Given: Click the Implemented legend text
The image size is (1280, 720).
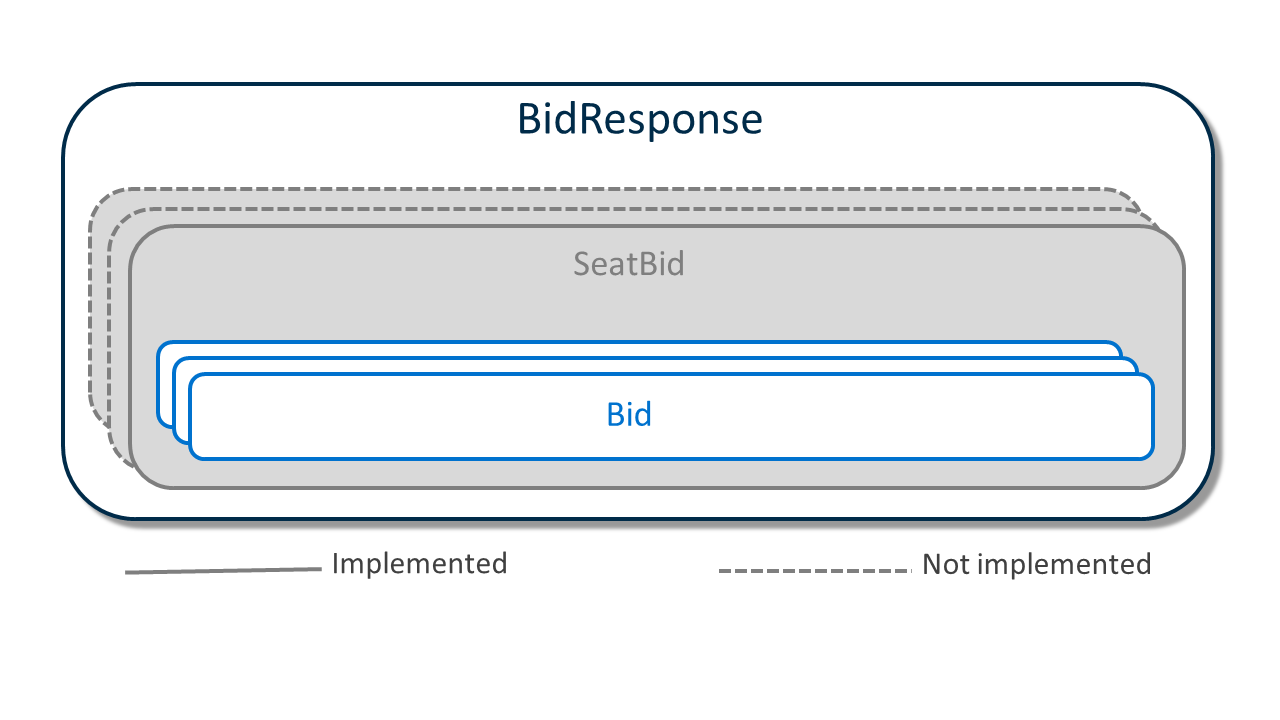Looking at the screenshot, I should point(419,563).
